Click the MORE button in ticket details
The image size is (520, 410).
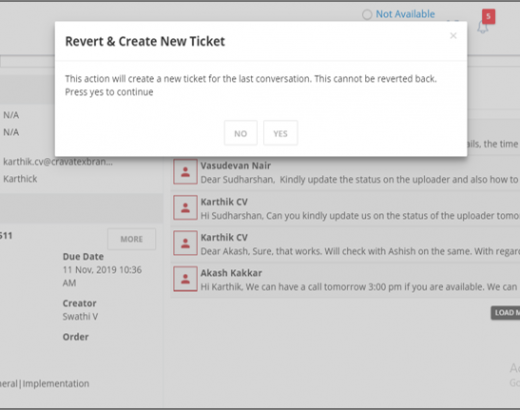coord(131,239)
